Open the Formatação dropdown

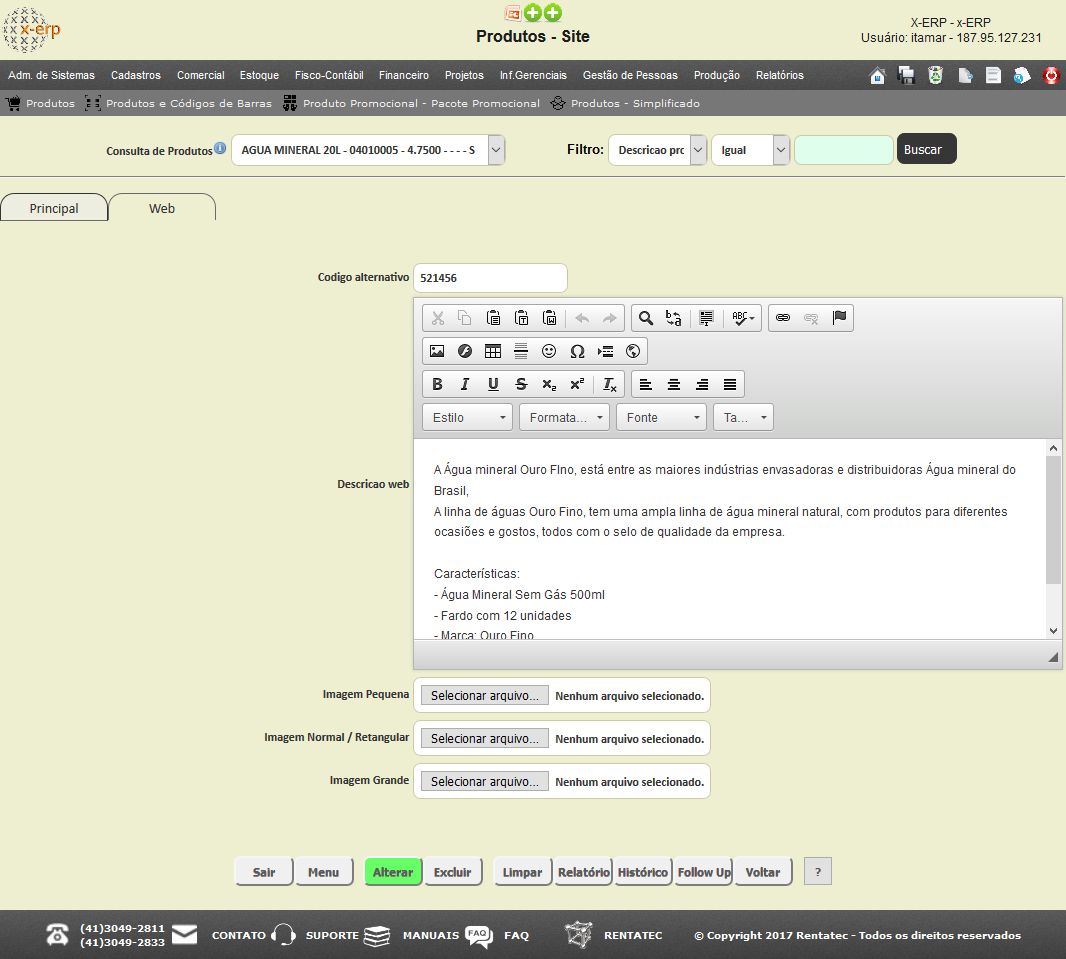(564, 417)
